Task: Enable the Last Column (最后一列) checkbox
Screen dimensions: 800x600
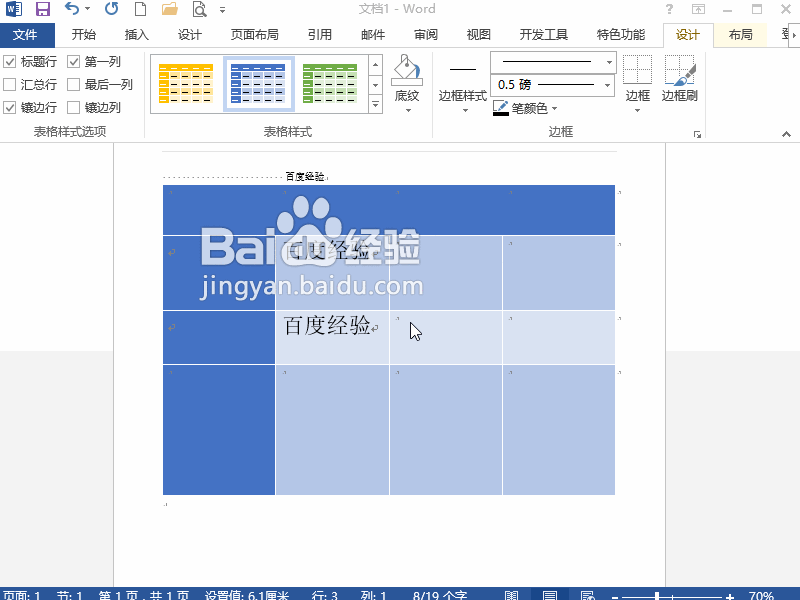Action: pyautogui.click(x=73, y=84)
